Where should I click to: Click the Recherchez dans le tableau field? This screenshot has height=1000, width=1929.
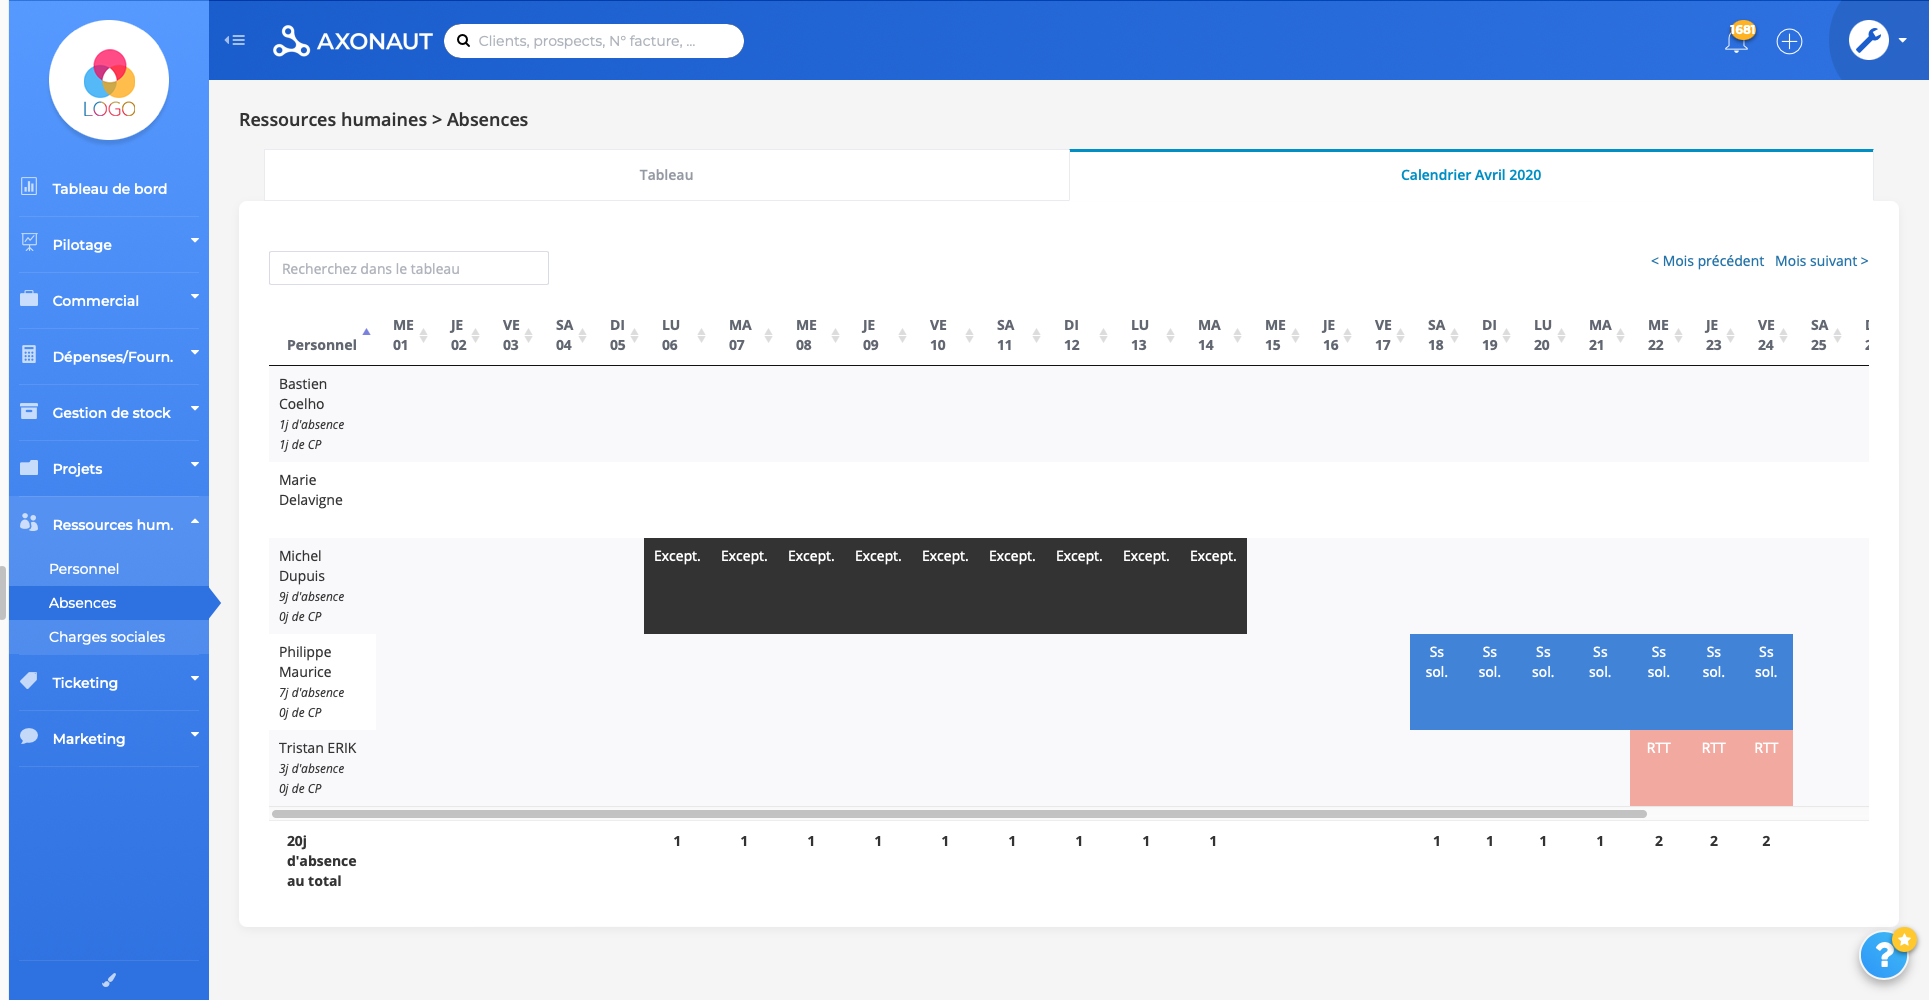coord(408,268)
